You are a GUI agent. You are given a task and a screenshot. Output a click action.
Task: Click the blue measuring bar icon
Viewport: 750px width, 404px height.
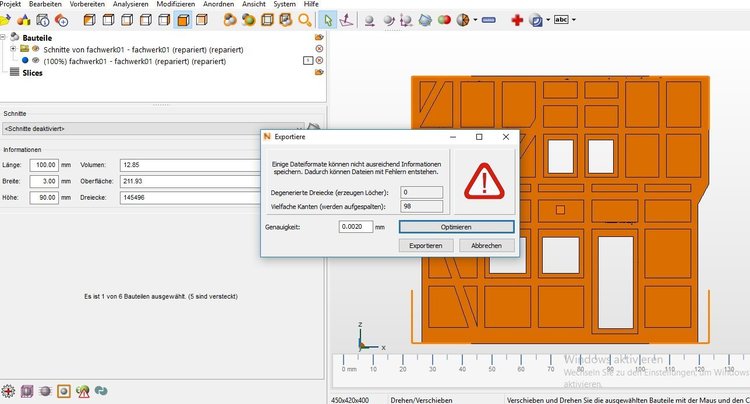pos(488,20)
